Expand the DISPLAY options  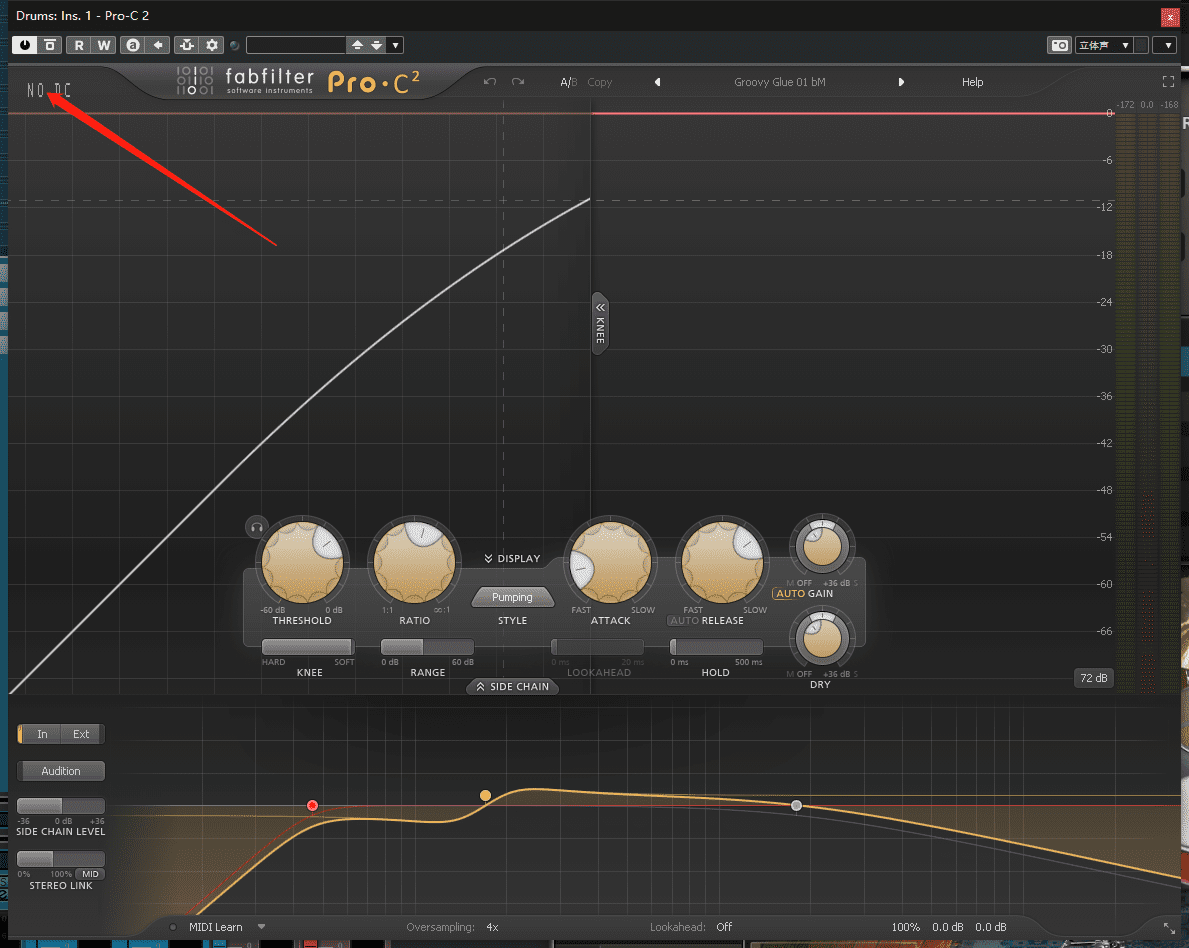tap(512, 558)
